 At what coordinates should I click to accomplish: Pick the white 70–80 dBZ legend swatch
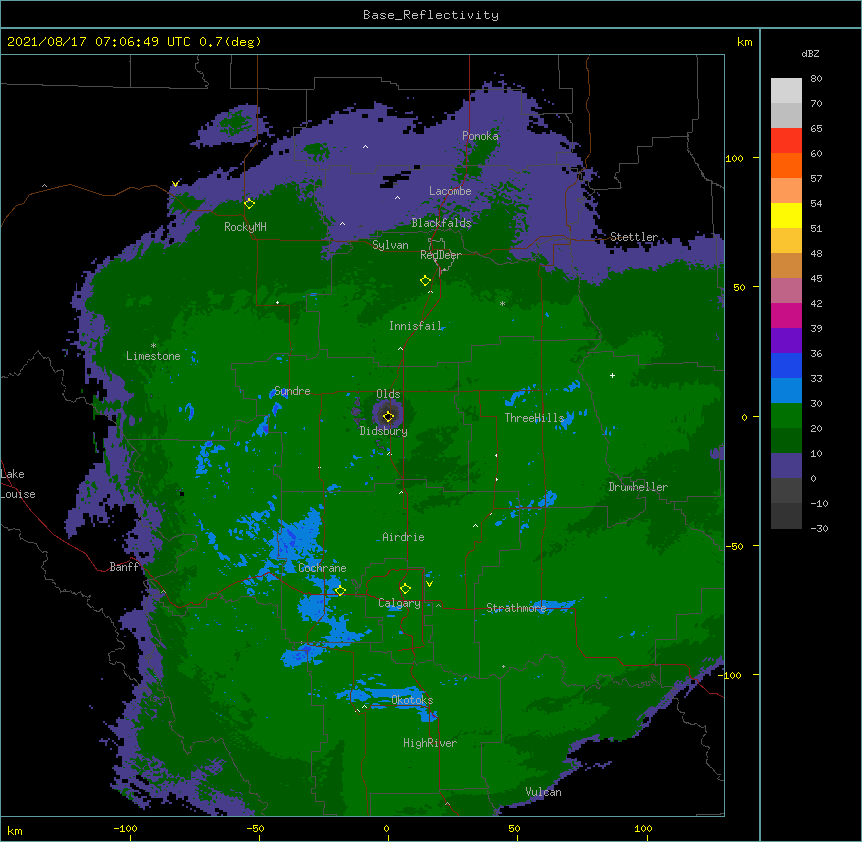pos(786,91)
